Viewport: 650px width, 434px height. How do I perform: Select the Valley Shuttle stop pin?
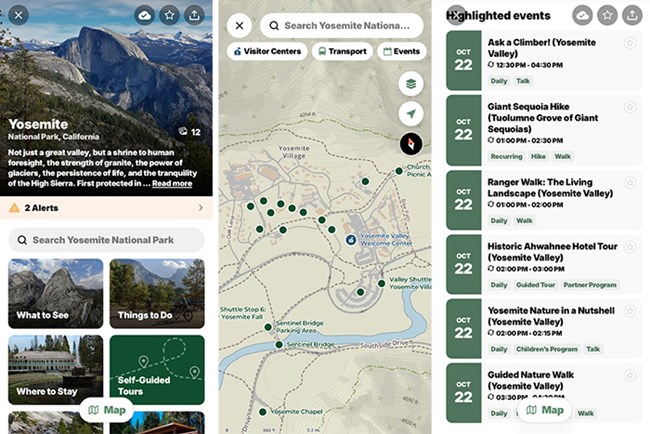(x=381, y=284)
